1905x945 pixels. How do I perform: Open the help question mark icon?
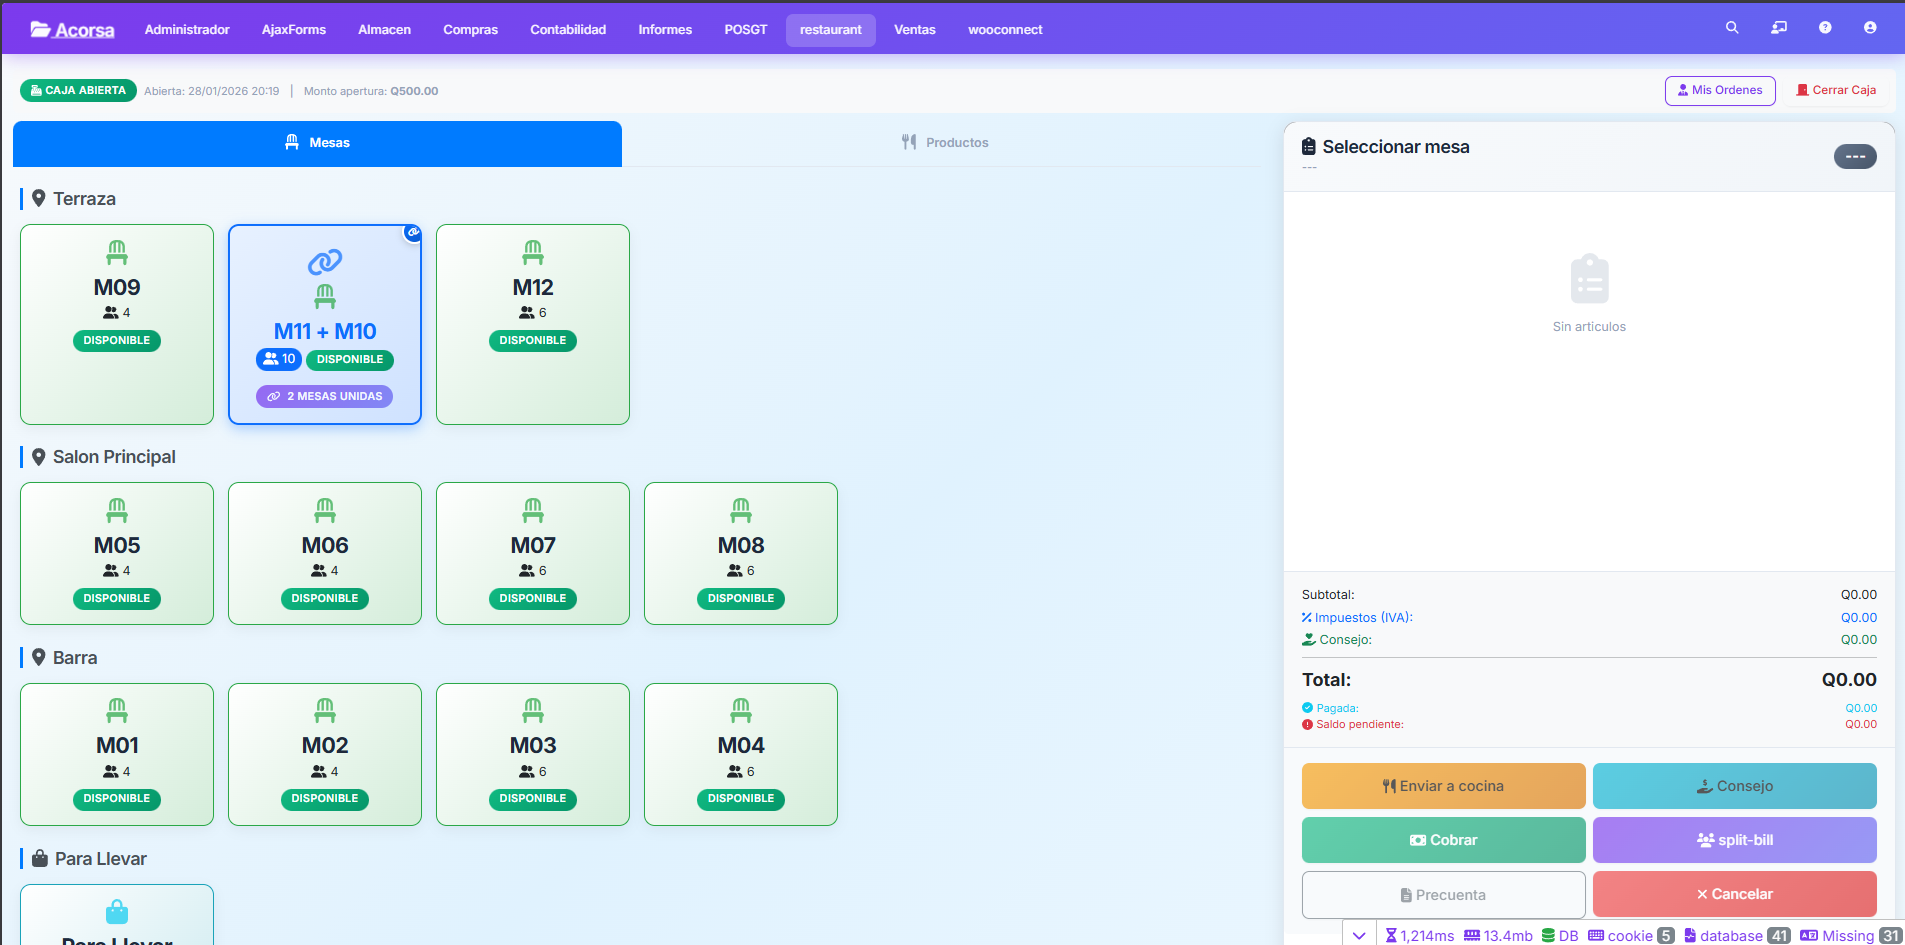[x=1825, y=28]
